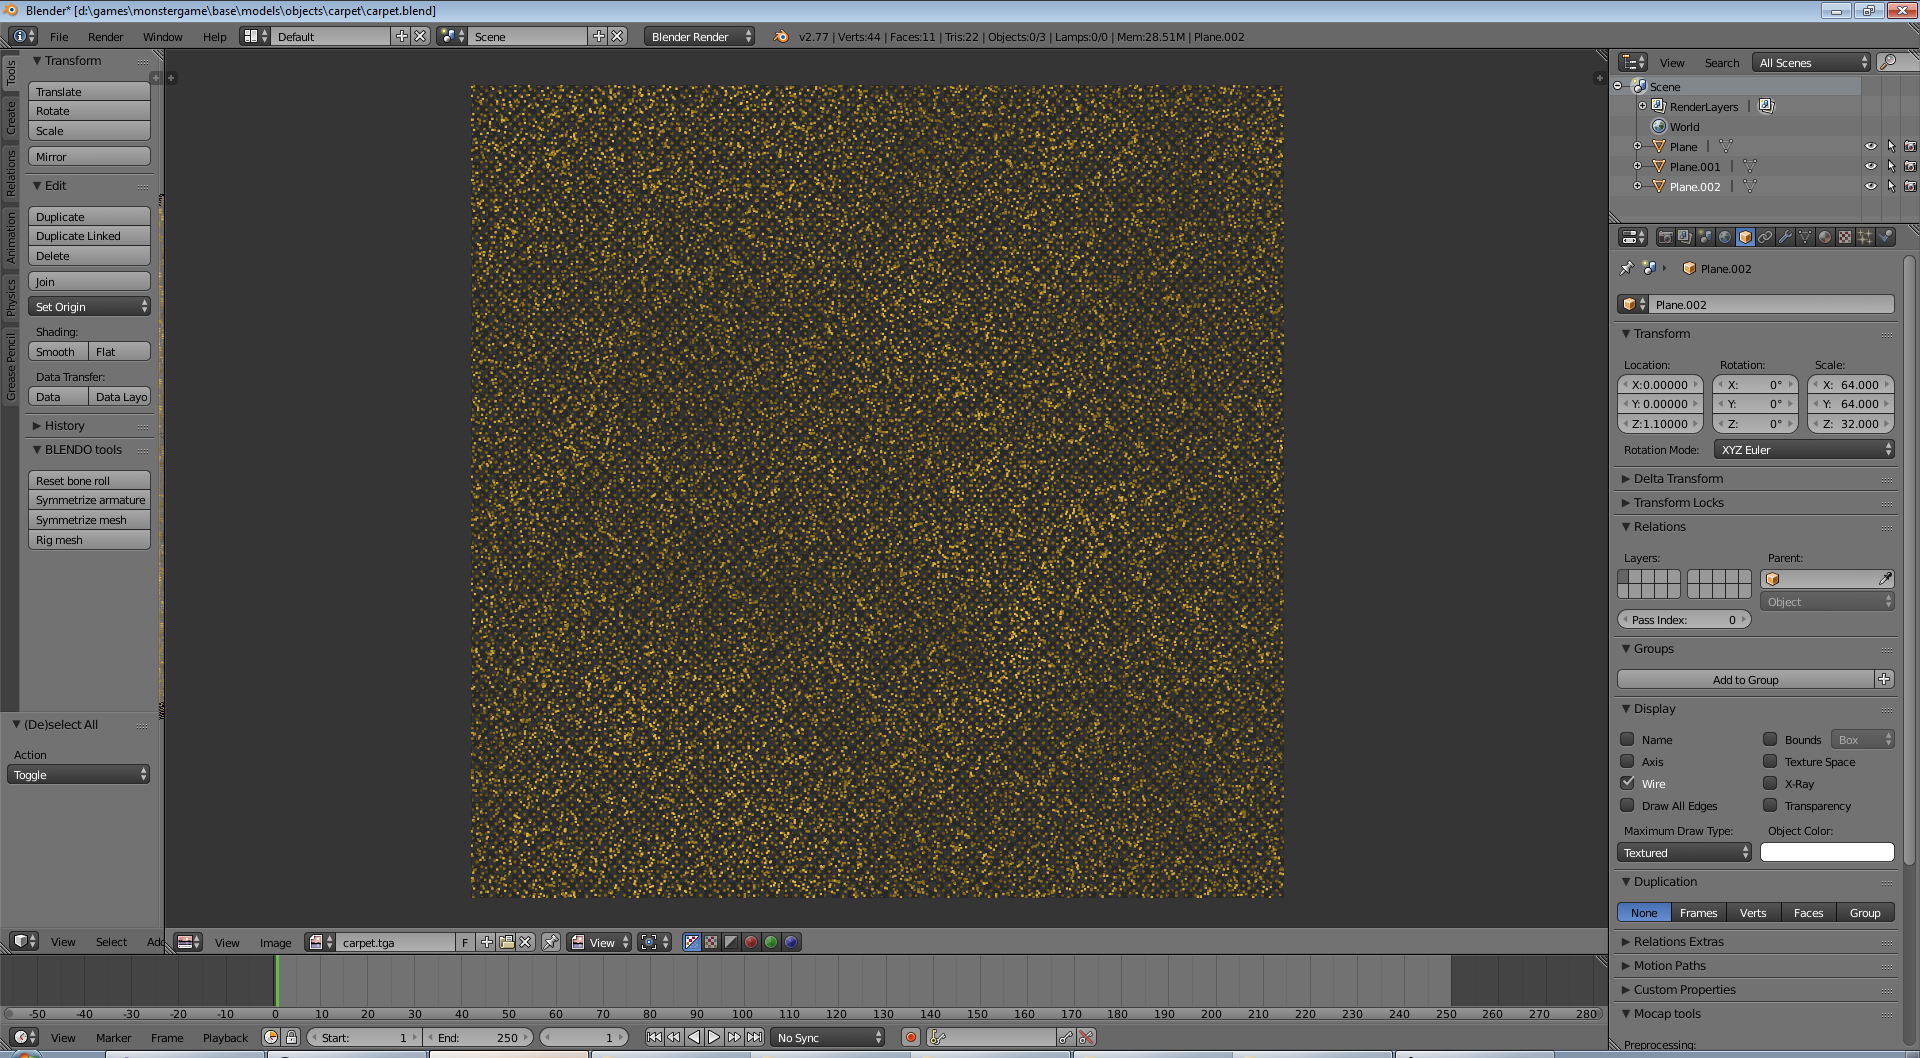
Task: Select the Verts duplication tab
Action: click(1753, 913)
